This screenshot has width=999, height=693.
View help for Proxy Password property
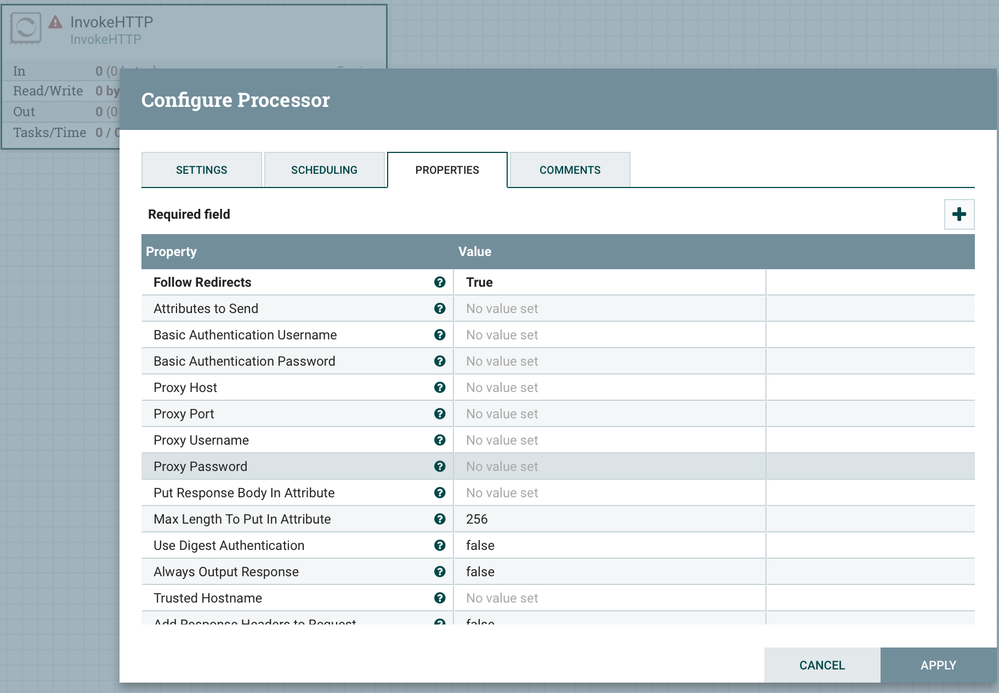(x=440, y=466)
